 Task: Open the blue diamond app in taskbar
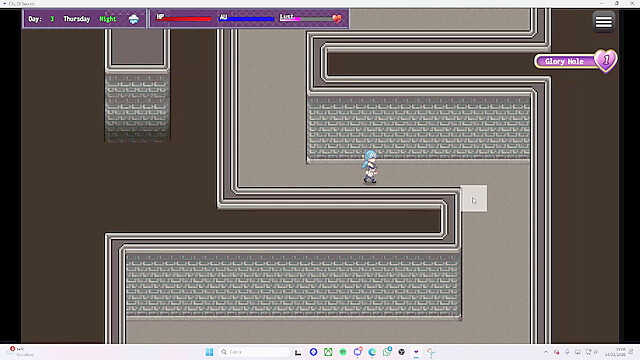(x=313, y=352)
